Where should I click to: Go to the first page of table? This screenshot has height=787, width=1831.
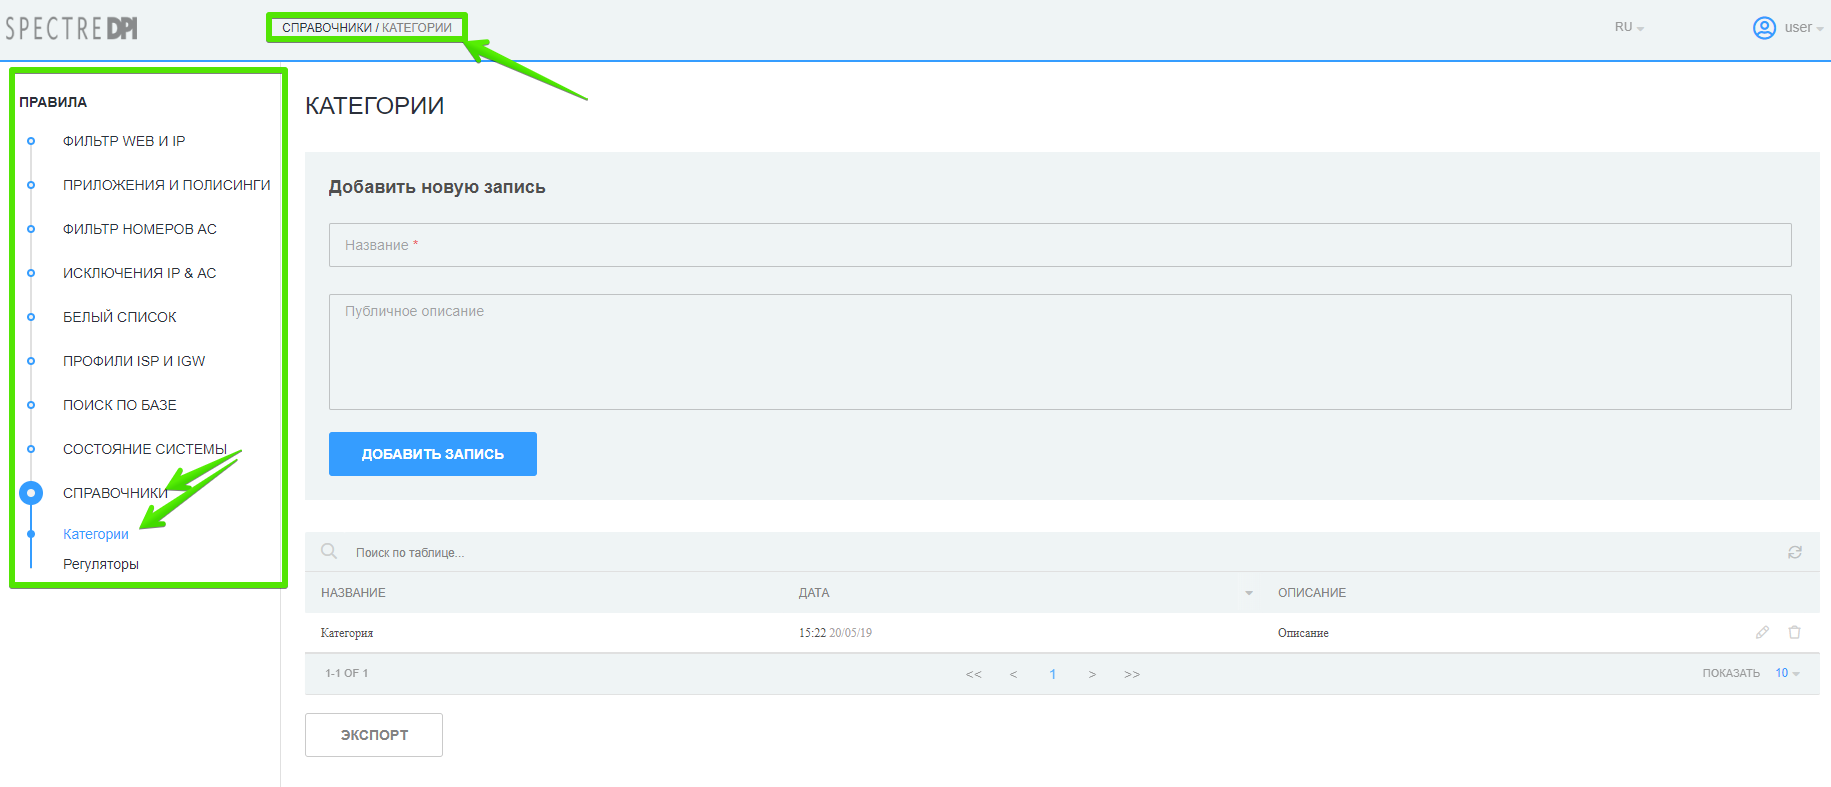[973, 674]
